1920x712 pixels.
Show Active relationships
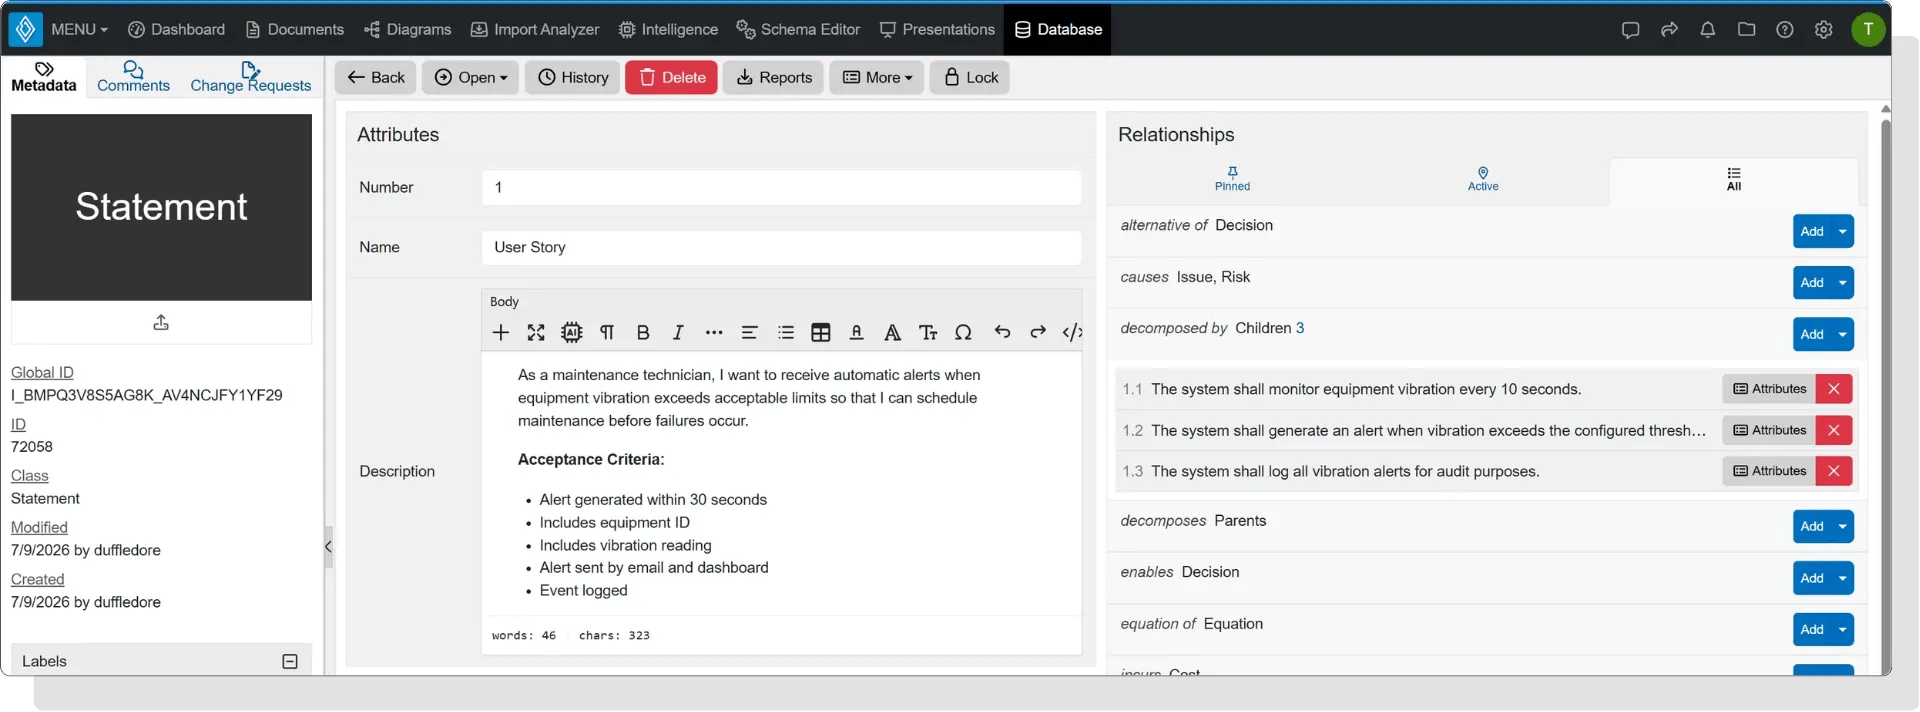1483,179
